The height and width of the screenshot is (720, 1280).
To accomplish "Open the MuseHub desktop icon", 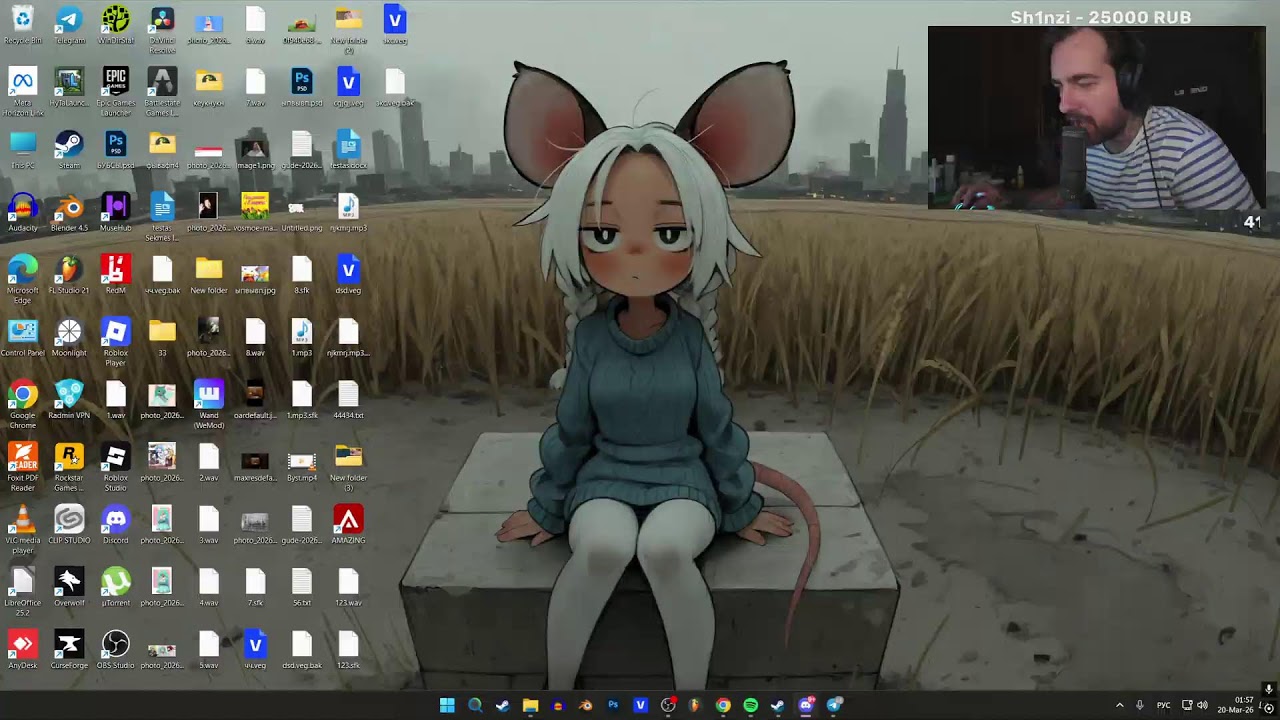I will 116,213.
